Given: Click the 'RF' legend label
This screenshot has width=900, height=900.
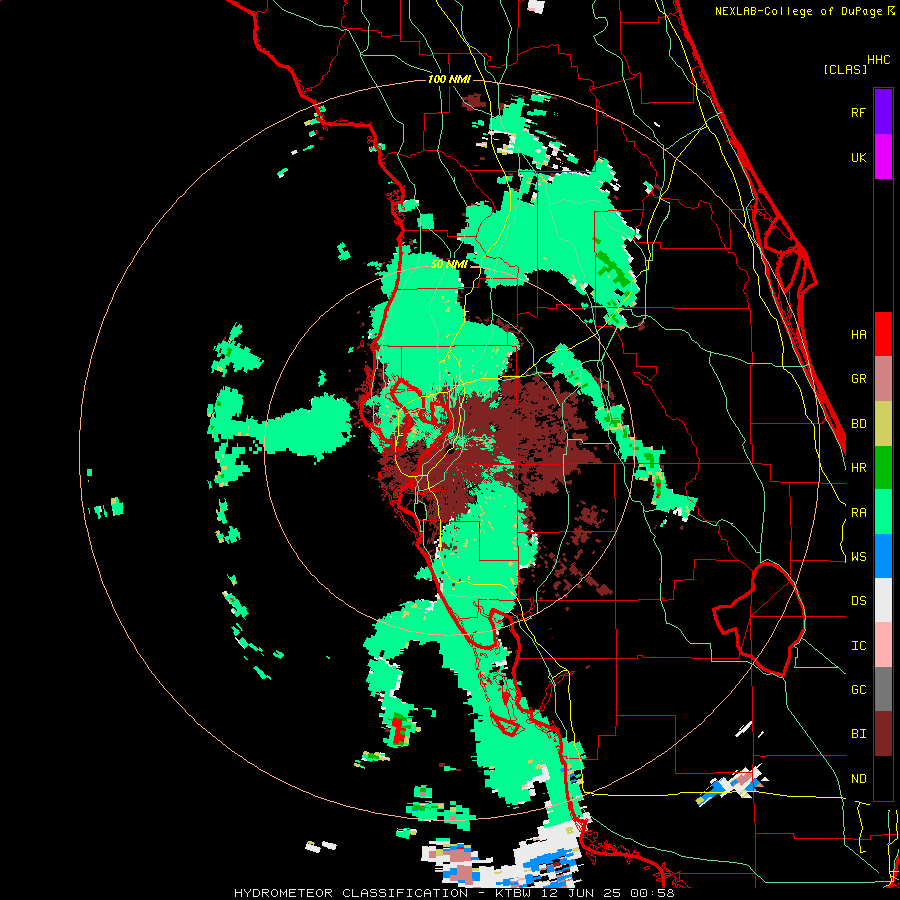Looking at the screenshot, I should tap(858, 112).
